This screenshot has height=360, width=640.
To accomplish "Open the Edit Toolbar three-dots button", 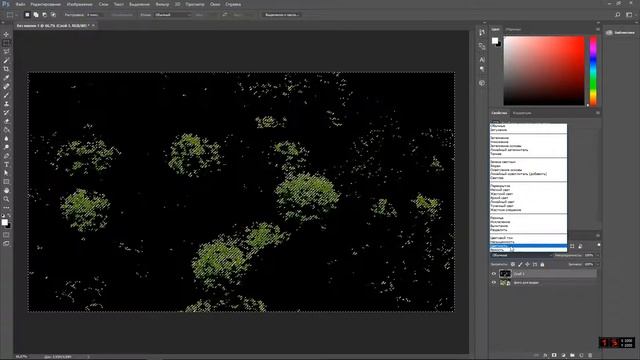I will [6, 208].
